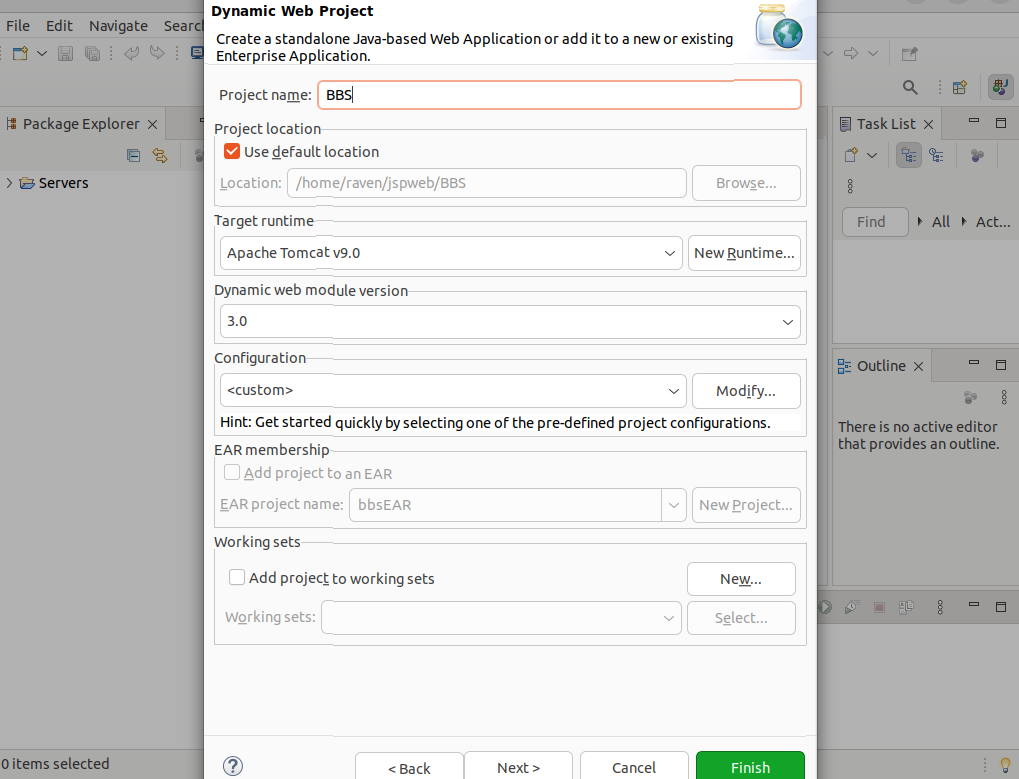This screenshot has height=779, width=1019.
Task: Open the Working sets dropdown
Action: click(x=501, y=618)
